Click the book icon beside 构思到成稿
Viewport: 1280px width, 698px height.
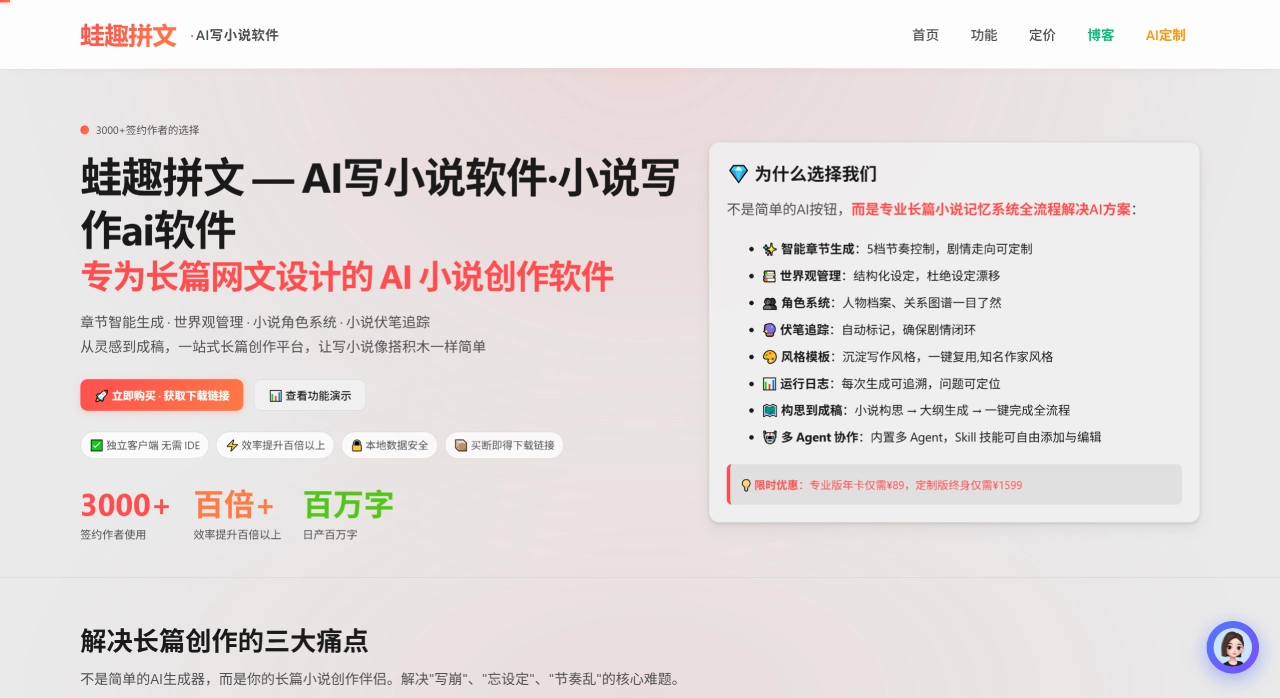769,411
